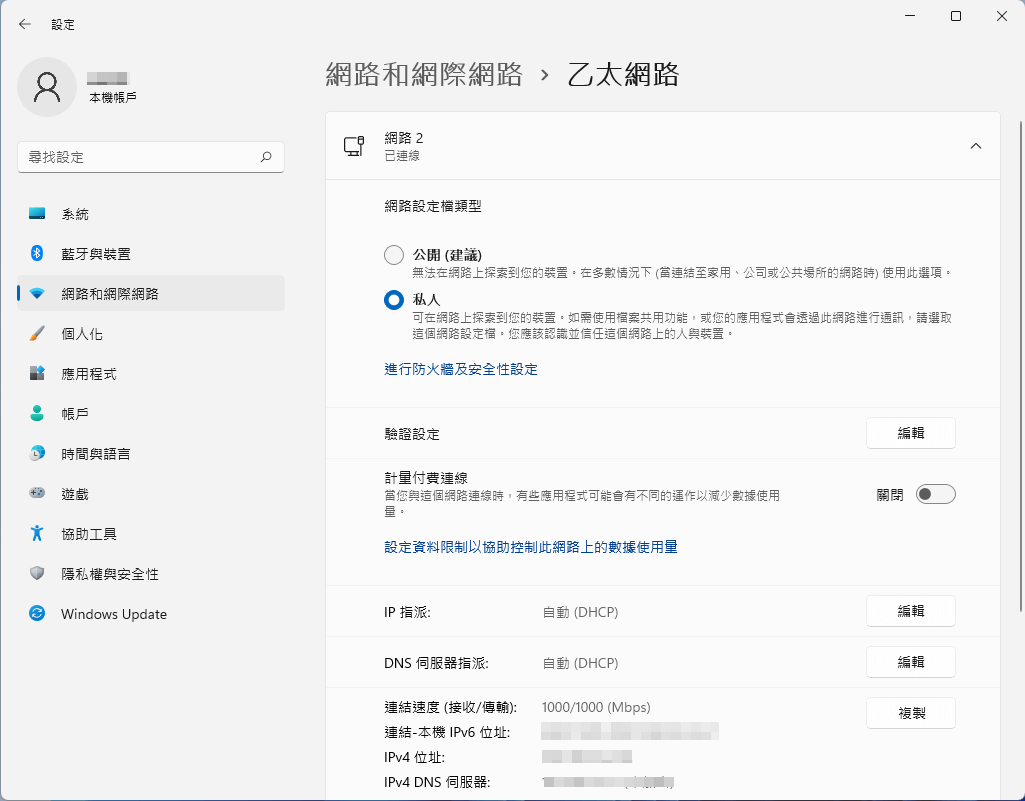Click 網路和網際網路 in the breadcrumb
This screenshot has height=801, width=1025.
(x=424, y=74)
